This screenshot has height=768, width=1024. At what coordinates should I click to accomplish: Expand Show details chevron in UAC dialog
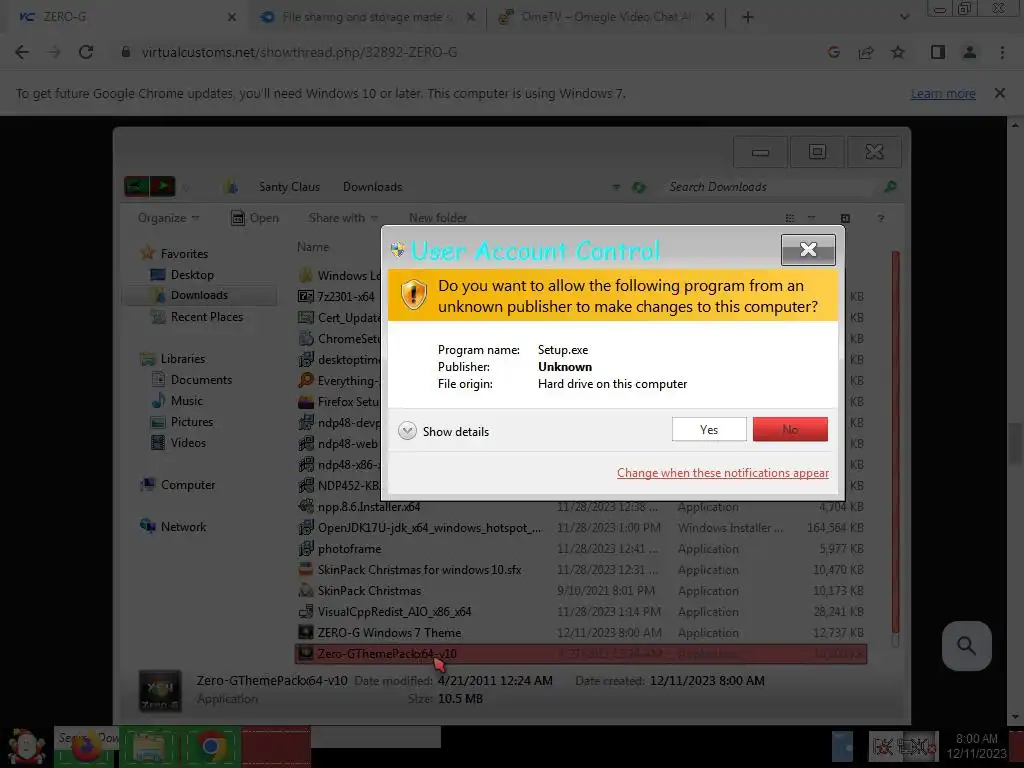coord(408,431)
